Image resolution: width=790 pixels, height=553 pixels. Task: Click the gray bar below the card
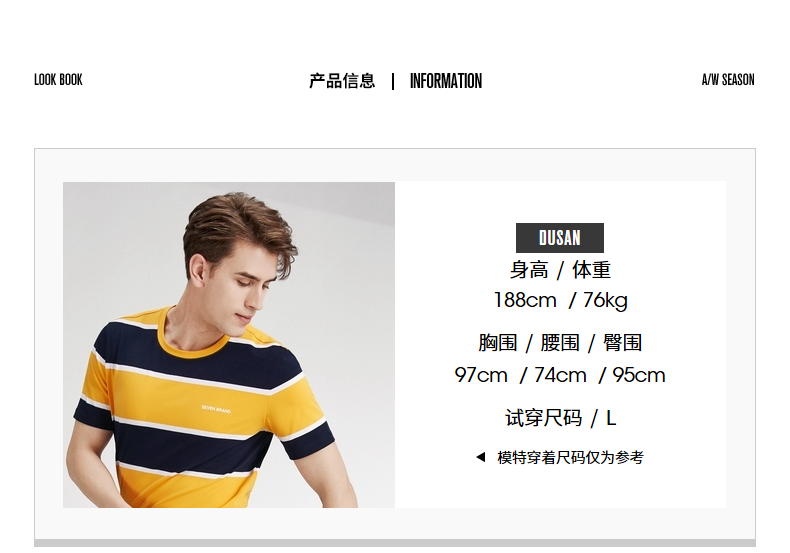395,543
